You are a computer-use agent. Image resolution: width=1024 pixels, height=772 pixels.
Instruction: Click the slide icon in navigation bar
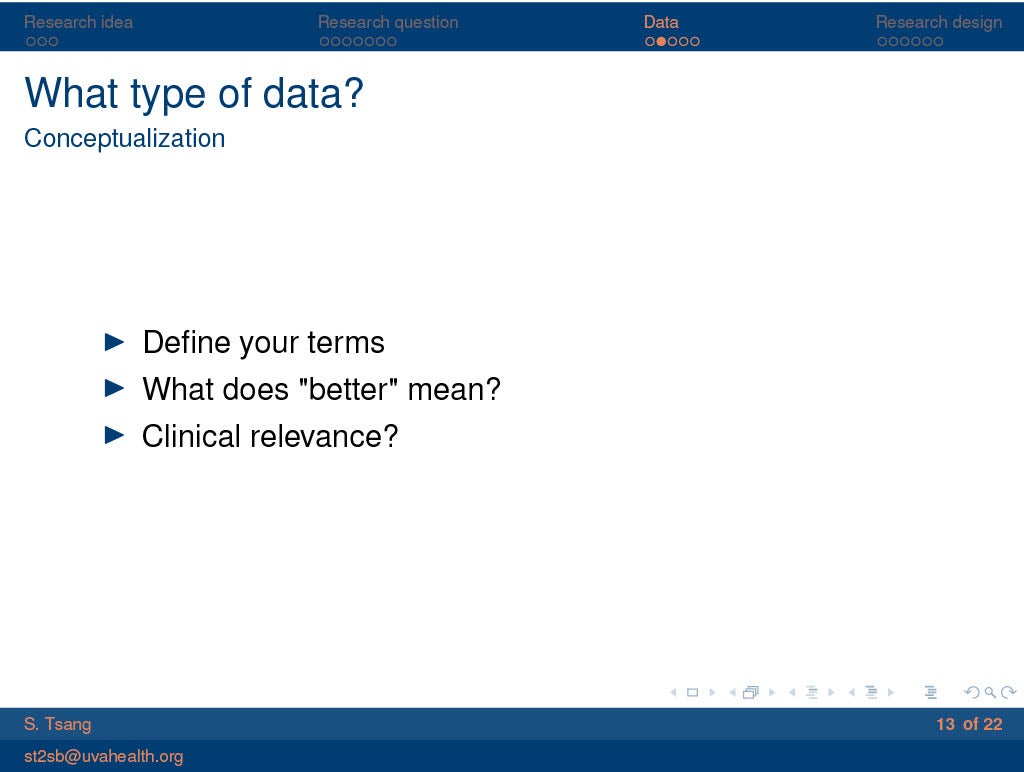[691, 692]
